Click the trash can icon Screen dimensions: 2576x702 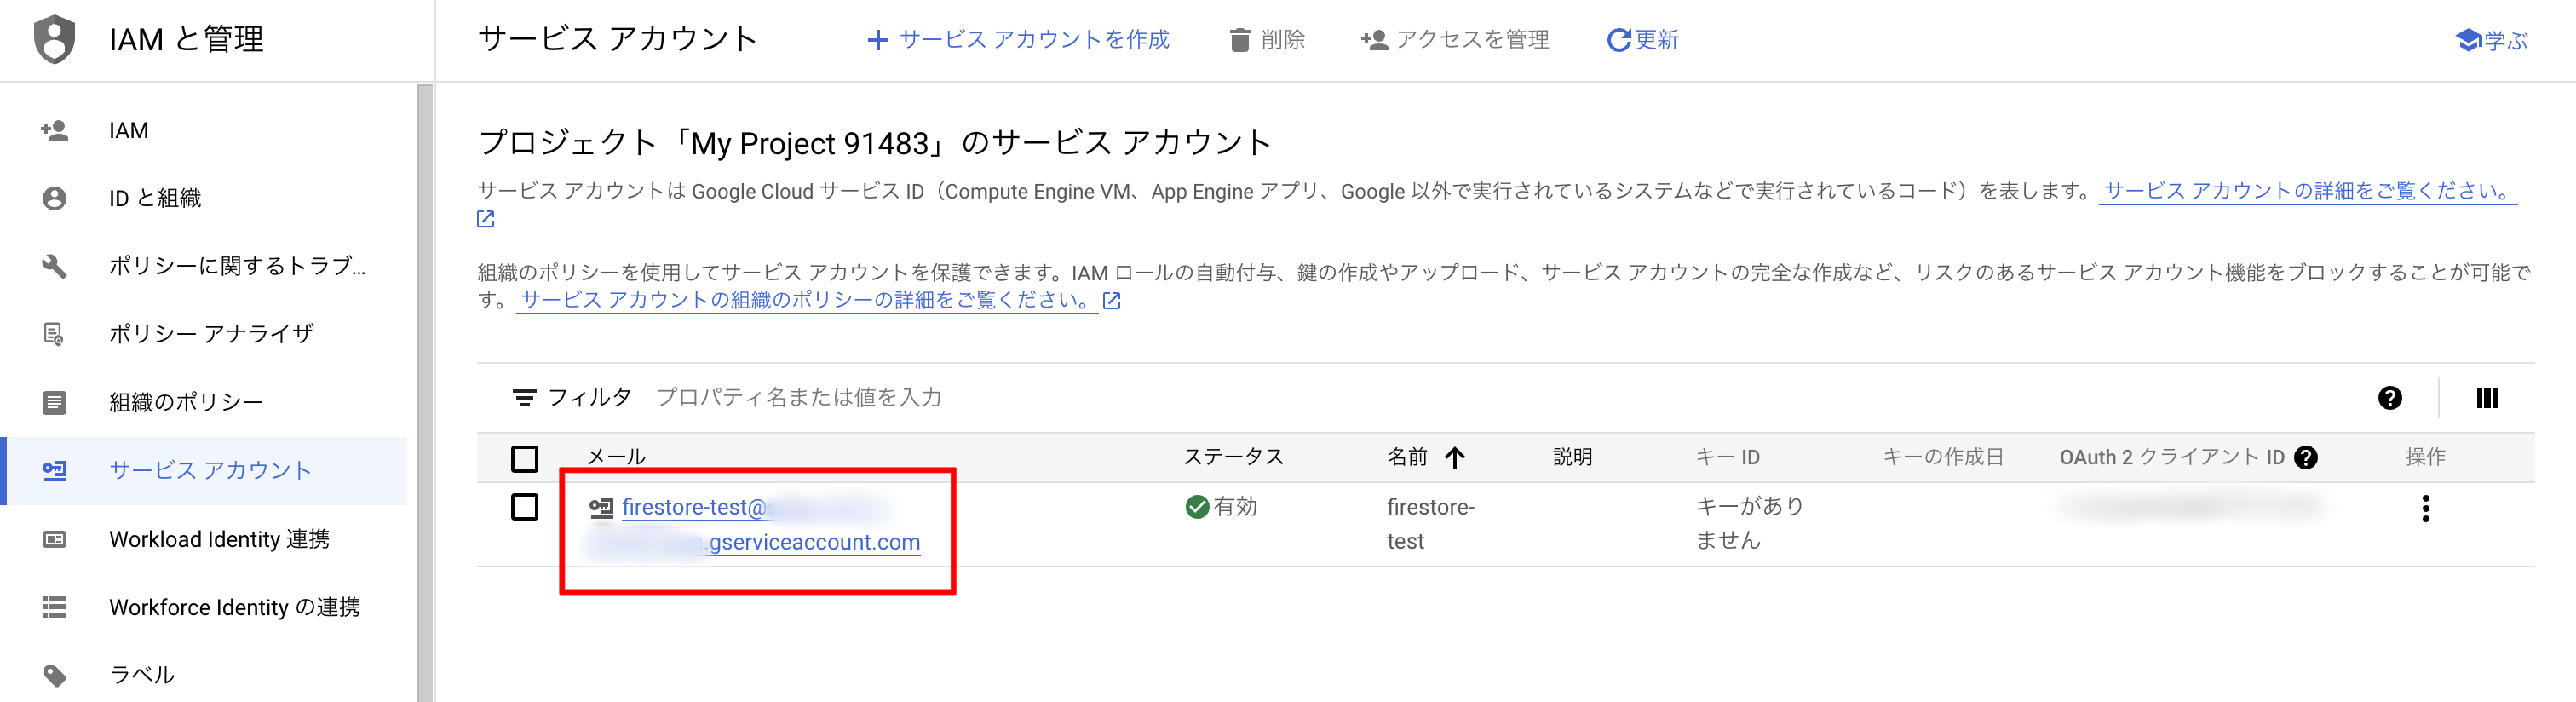1239,40
